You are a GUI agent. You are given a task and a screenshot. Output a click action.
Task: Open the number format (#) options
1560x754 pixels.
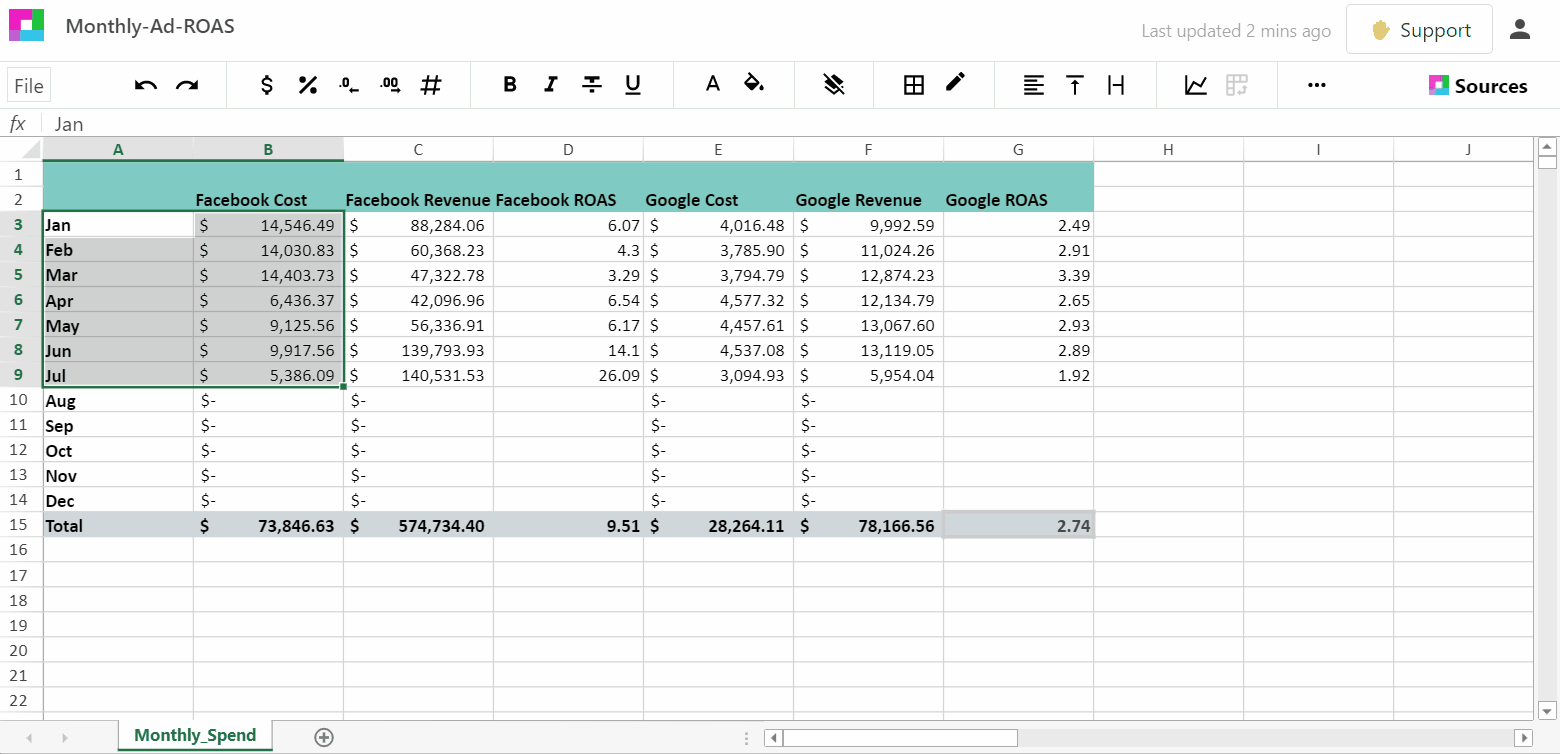tap(431, 85)
